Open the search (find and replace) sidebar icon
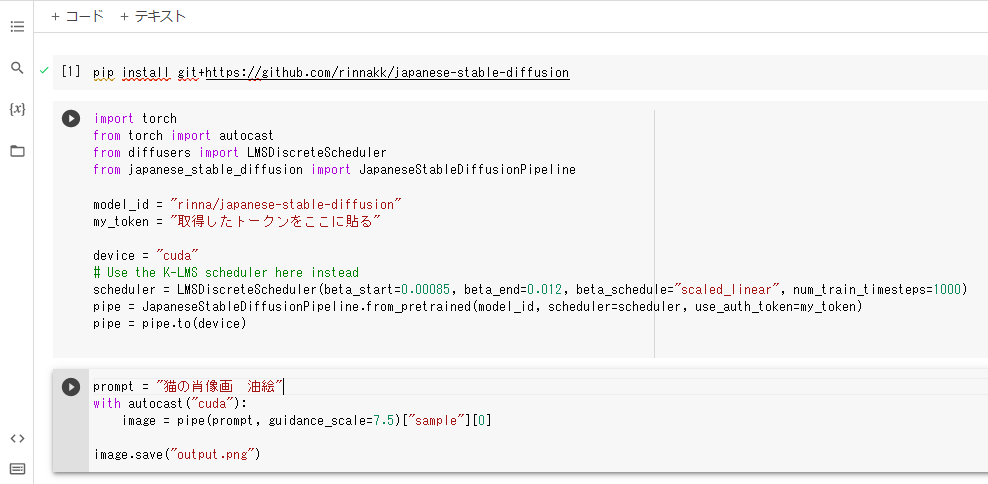 click(17, 67)
